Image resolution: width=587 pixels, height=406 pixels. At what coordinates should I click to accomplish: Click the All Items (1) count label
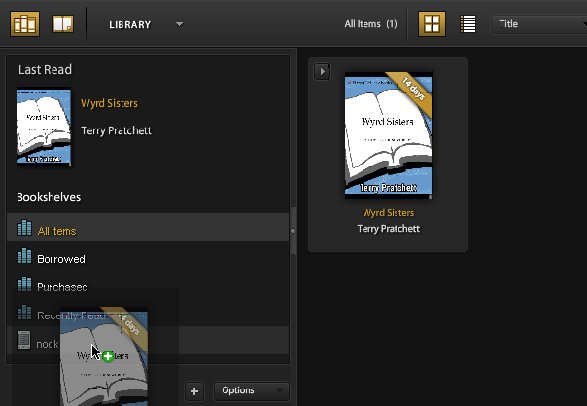click(x=371, y=24)
